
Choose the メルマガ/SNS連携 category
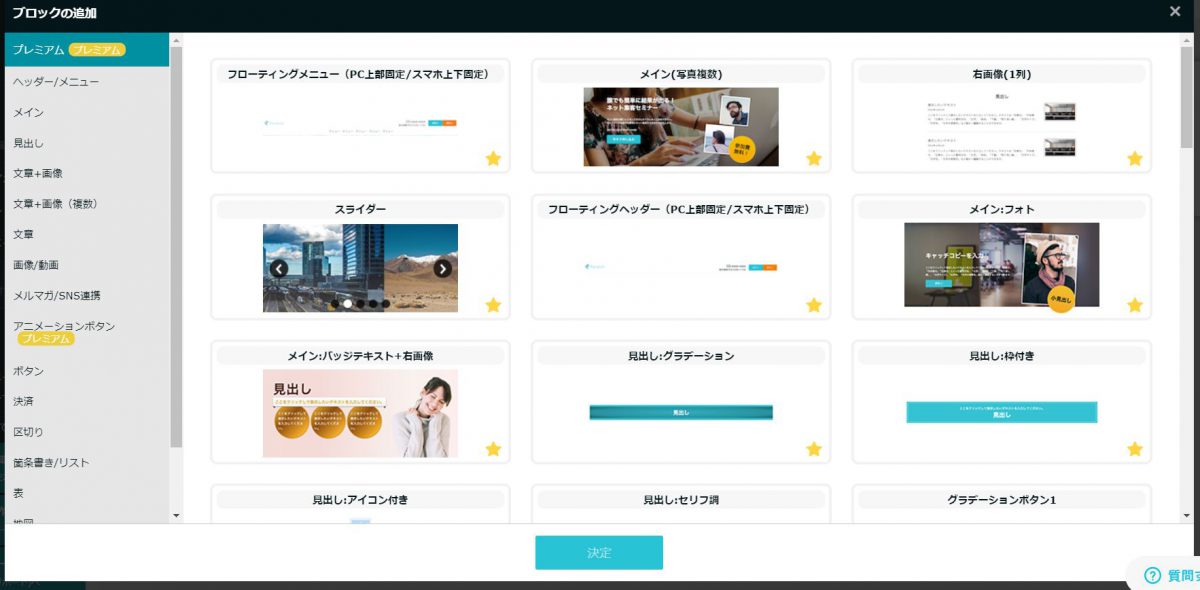[x=56, y=296]
